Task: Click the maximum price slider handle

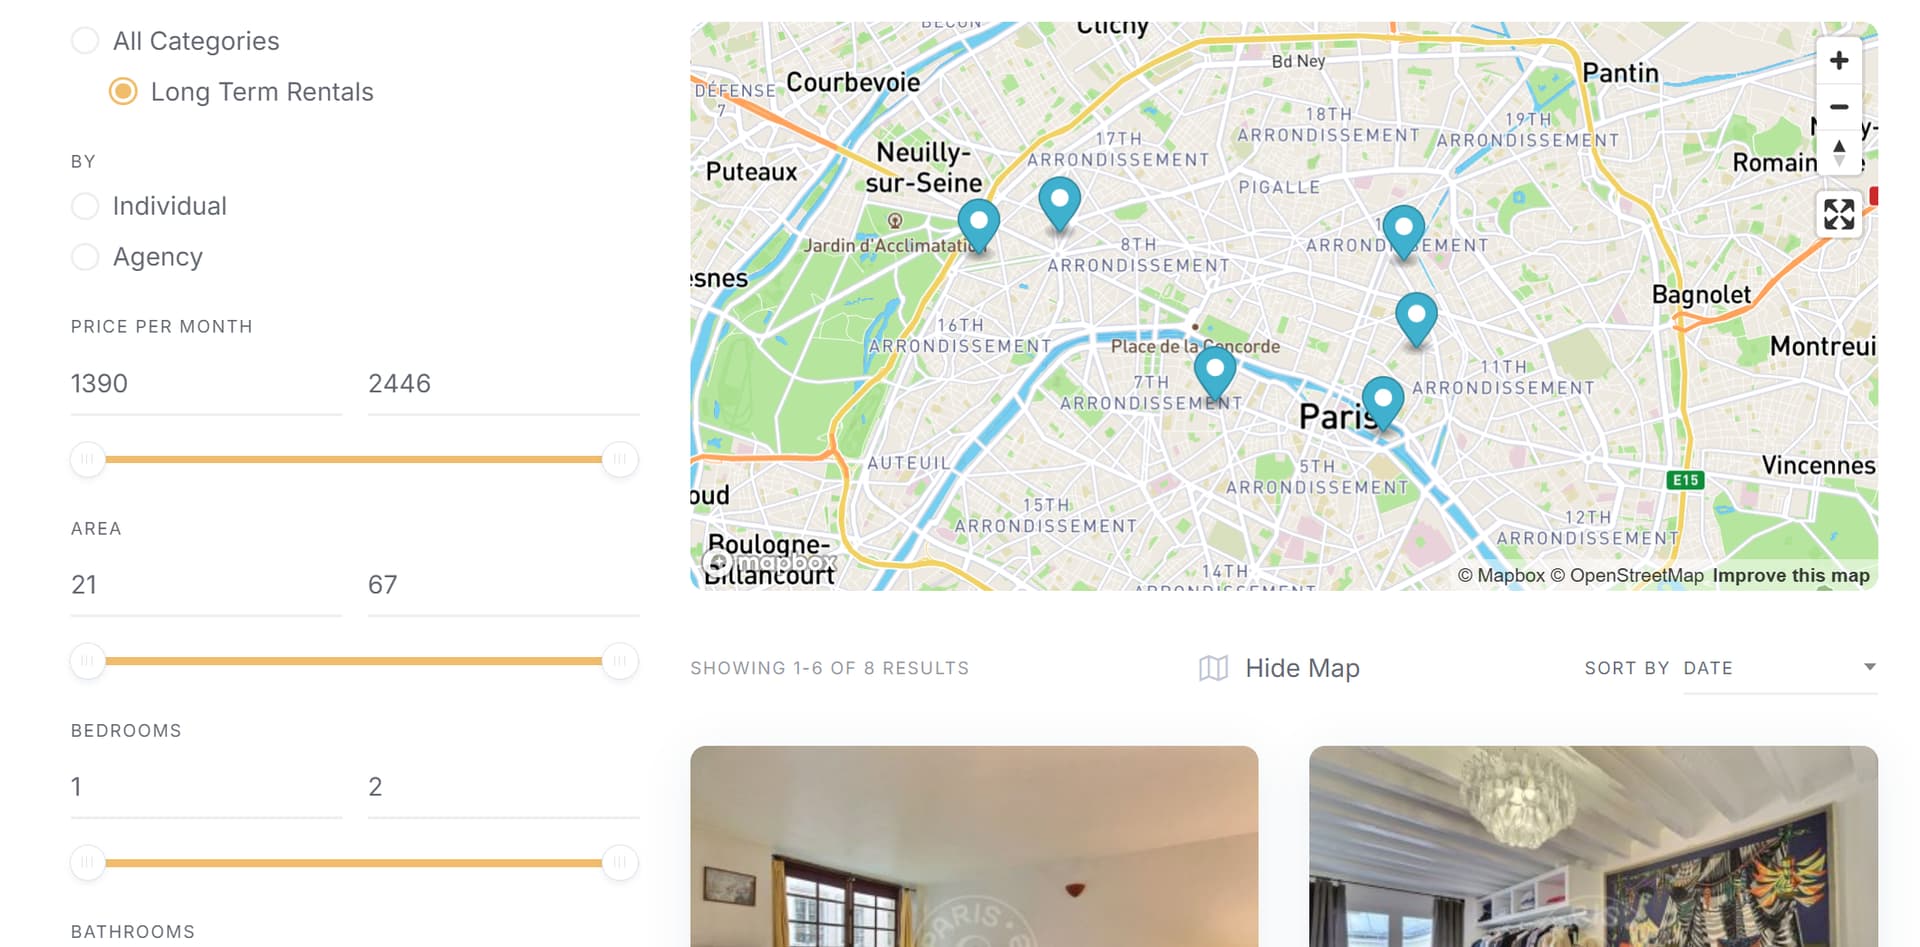Action: 620,460
